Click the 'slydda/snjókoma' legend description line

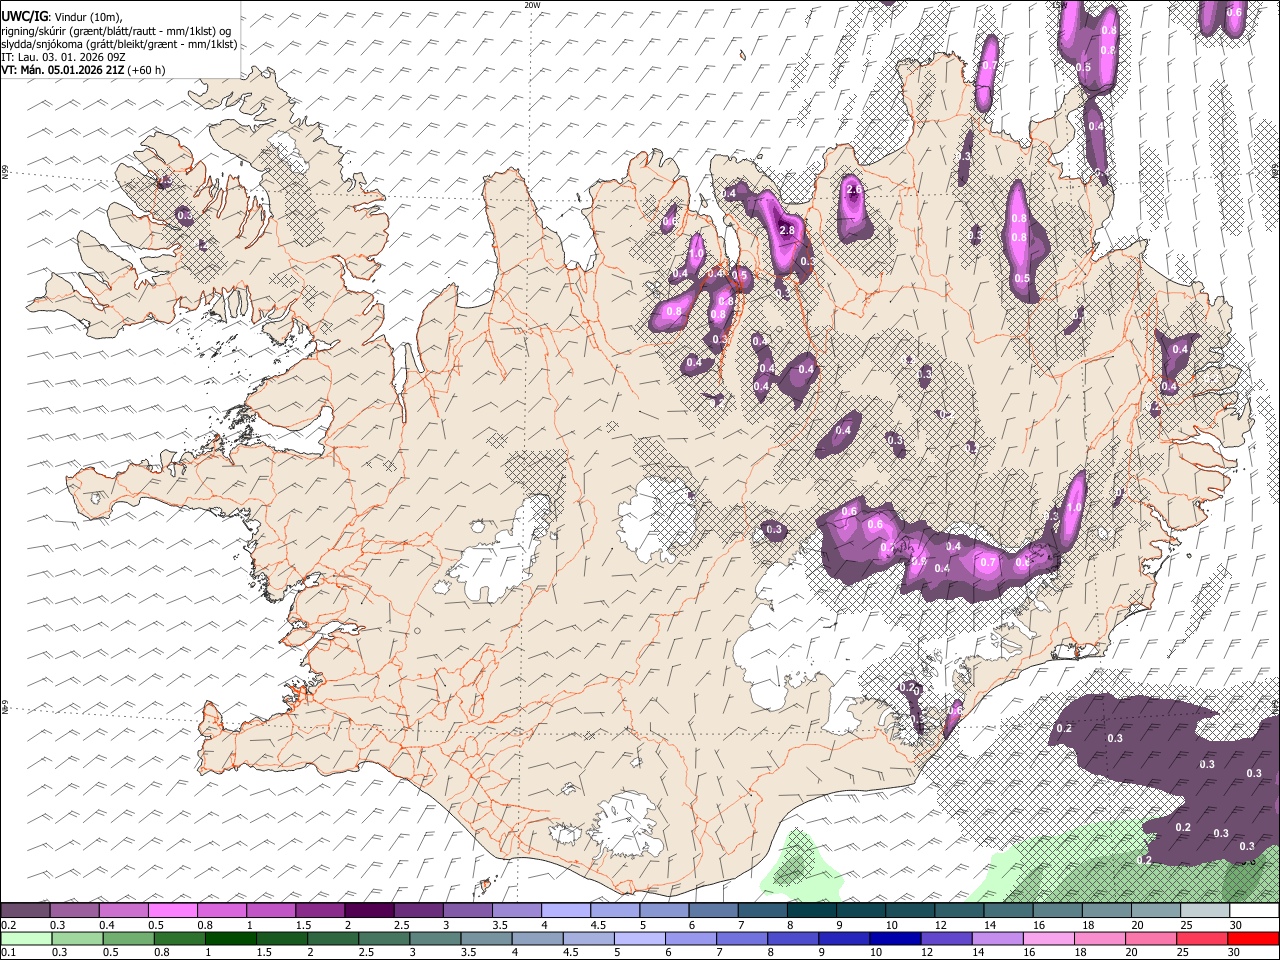click(119, 44)
